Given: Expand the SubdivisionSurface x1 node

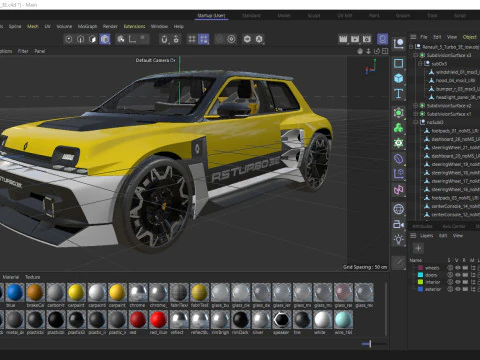Looking at the screenshot, I should [416, 114].
